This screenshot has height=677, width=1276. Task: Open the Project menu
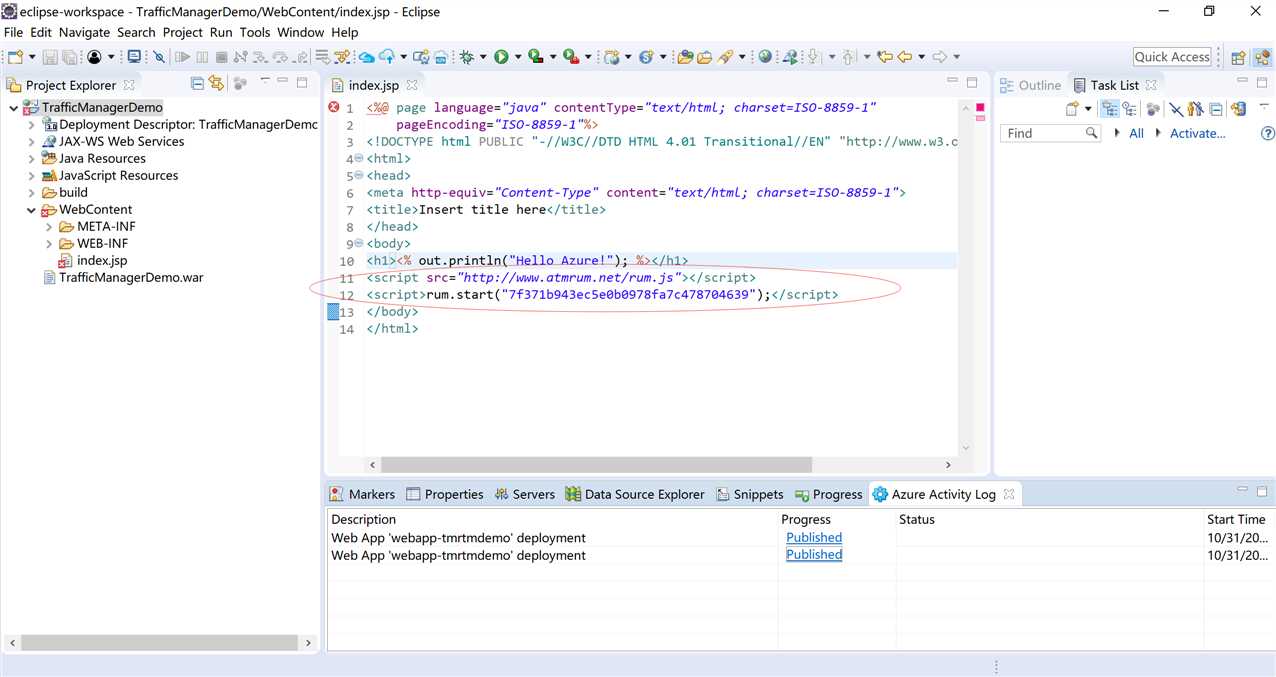183,32
